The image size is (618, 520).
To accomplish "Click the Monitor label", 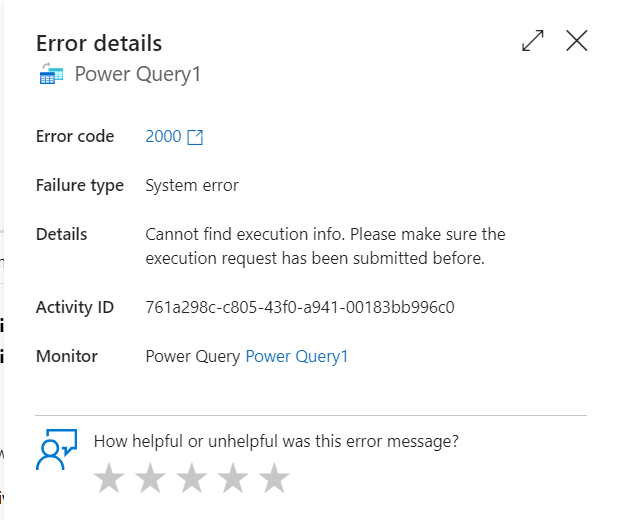I will click(67, 356).
